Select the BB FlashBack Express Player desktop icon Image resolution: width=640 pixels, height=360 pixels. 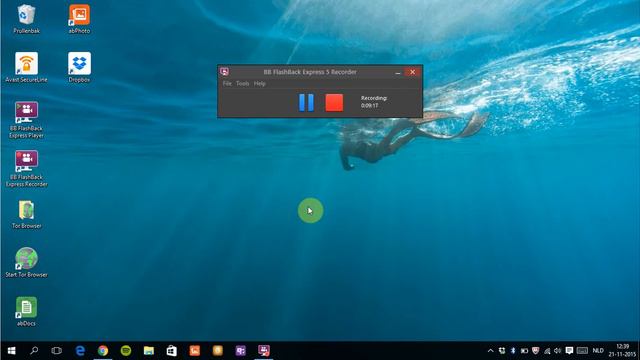click(x=26, y=120)
